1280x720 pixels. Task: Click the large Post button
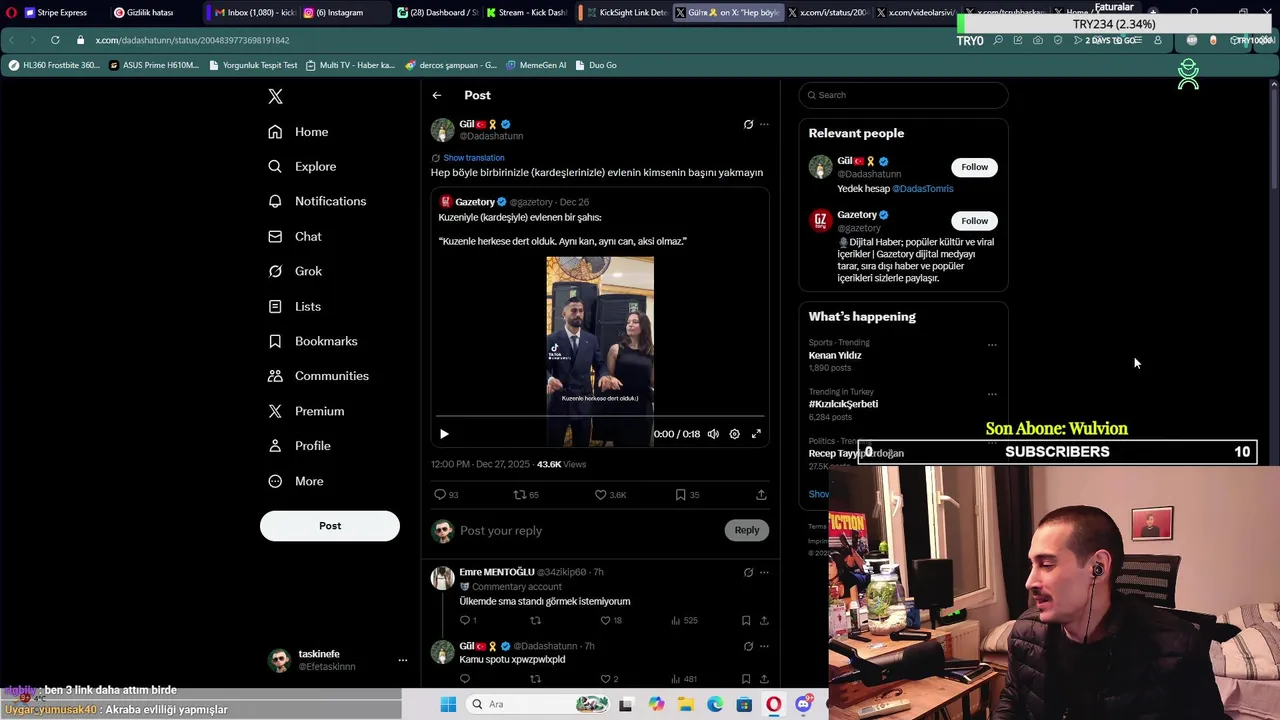pyautogui.click(x=330, y=526)
